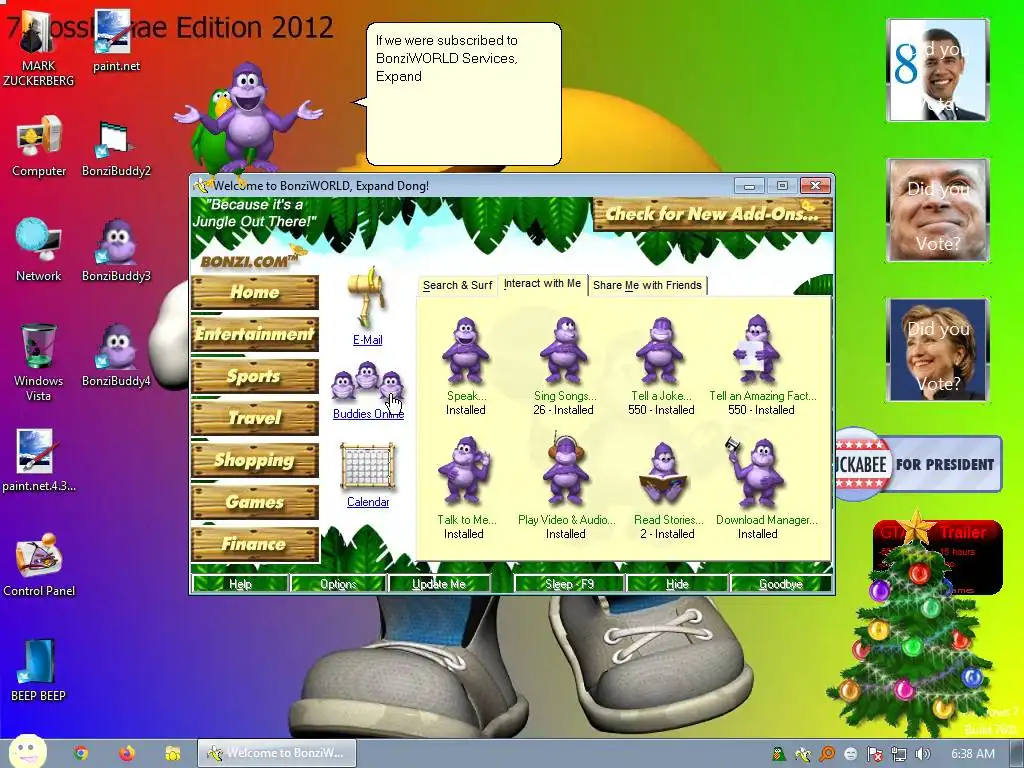Switch to Share Me with Friends tab
The width and height of the screenshot is (1024, 768).
[x=647, y=285]
